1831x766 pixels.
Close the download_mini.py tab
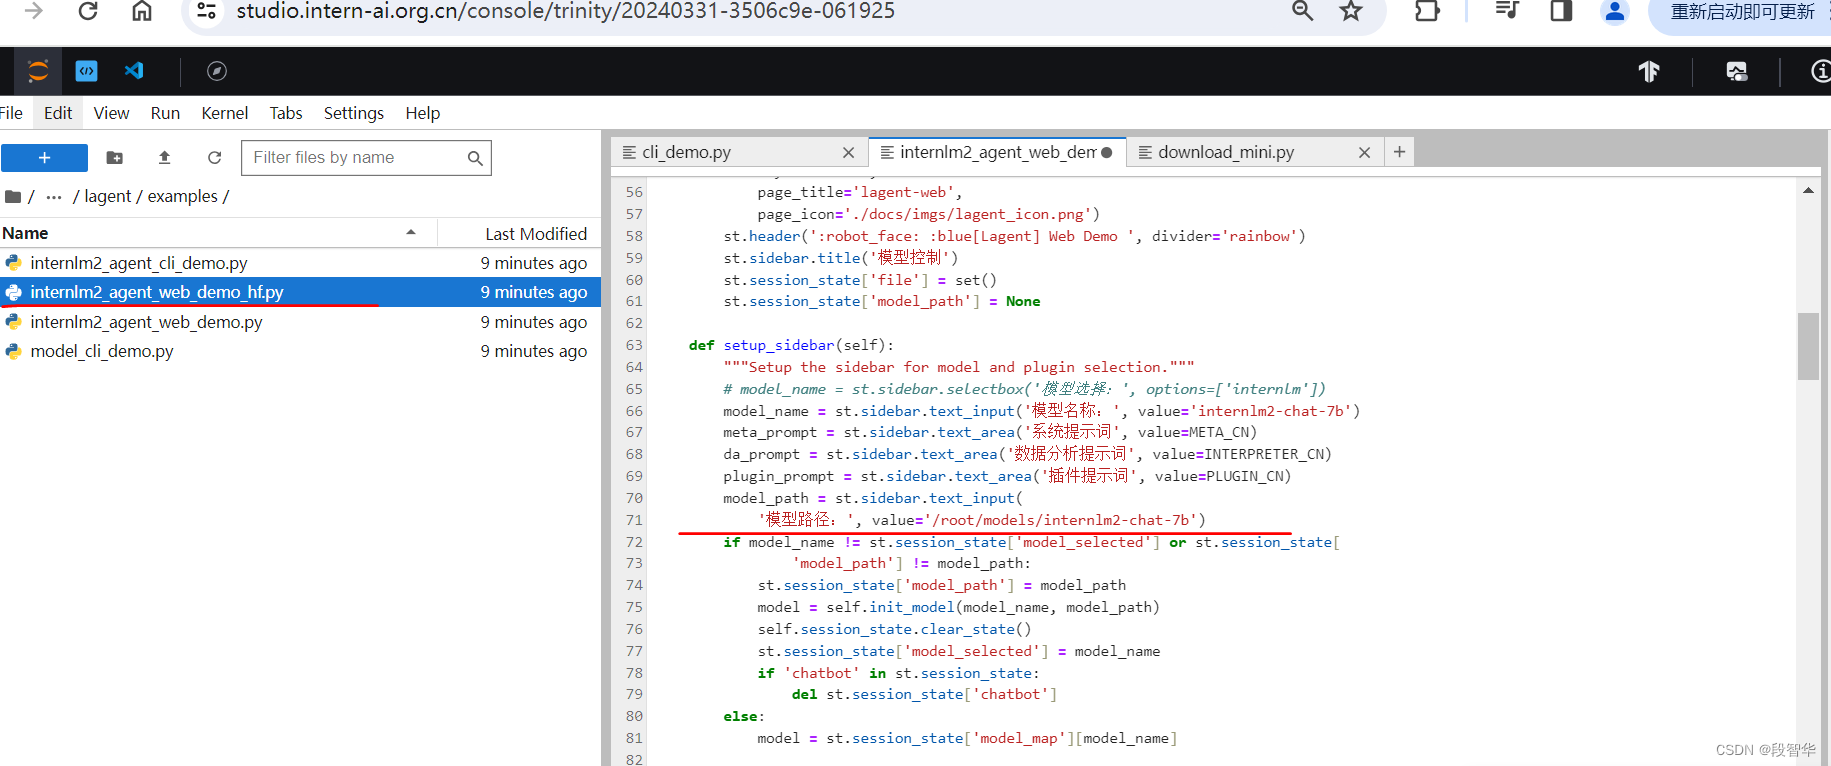[1364, 152]
